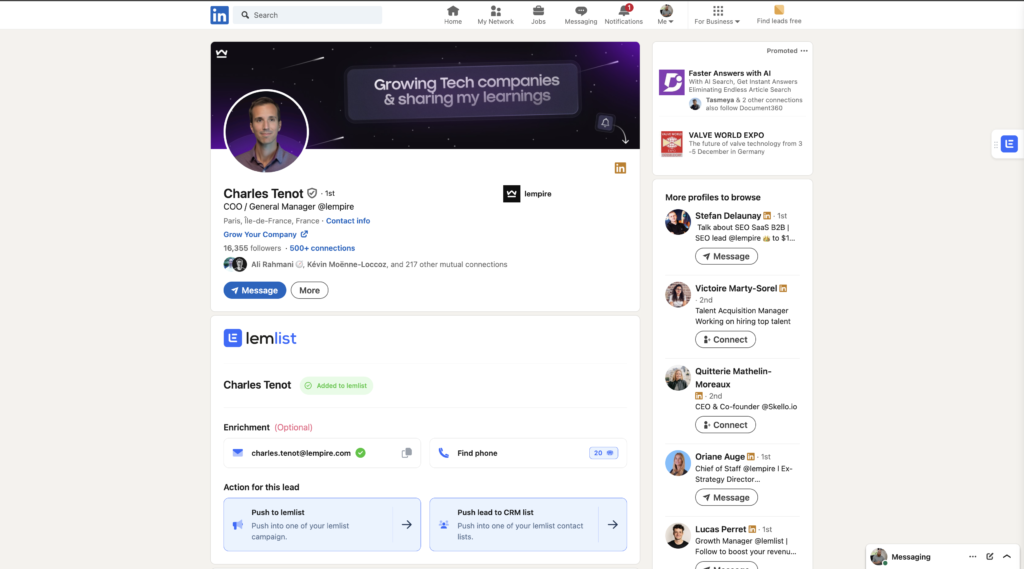Open Oriane Auge's profile
Screen dimensions: 1024x569
[x=720, y=457]
